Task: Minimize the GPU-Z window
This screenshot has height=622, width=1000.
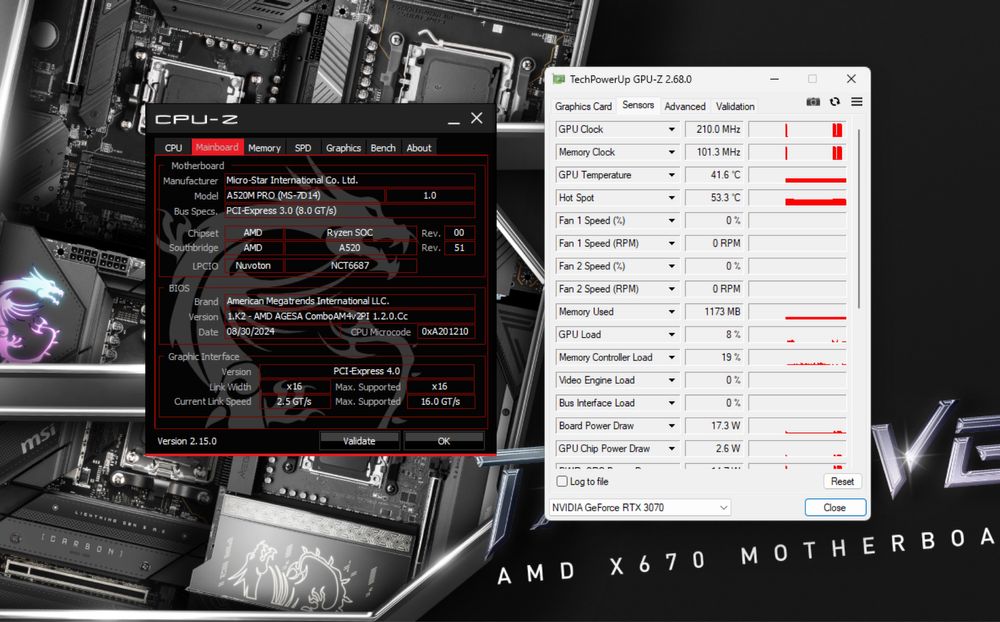Action: coord(774,79)
